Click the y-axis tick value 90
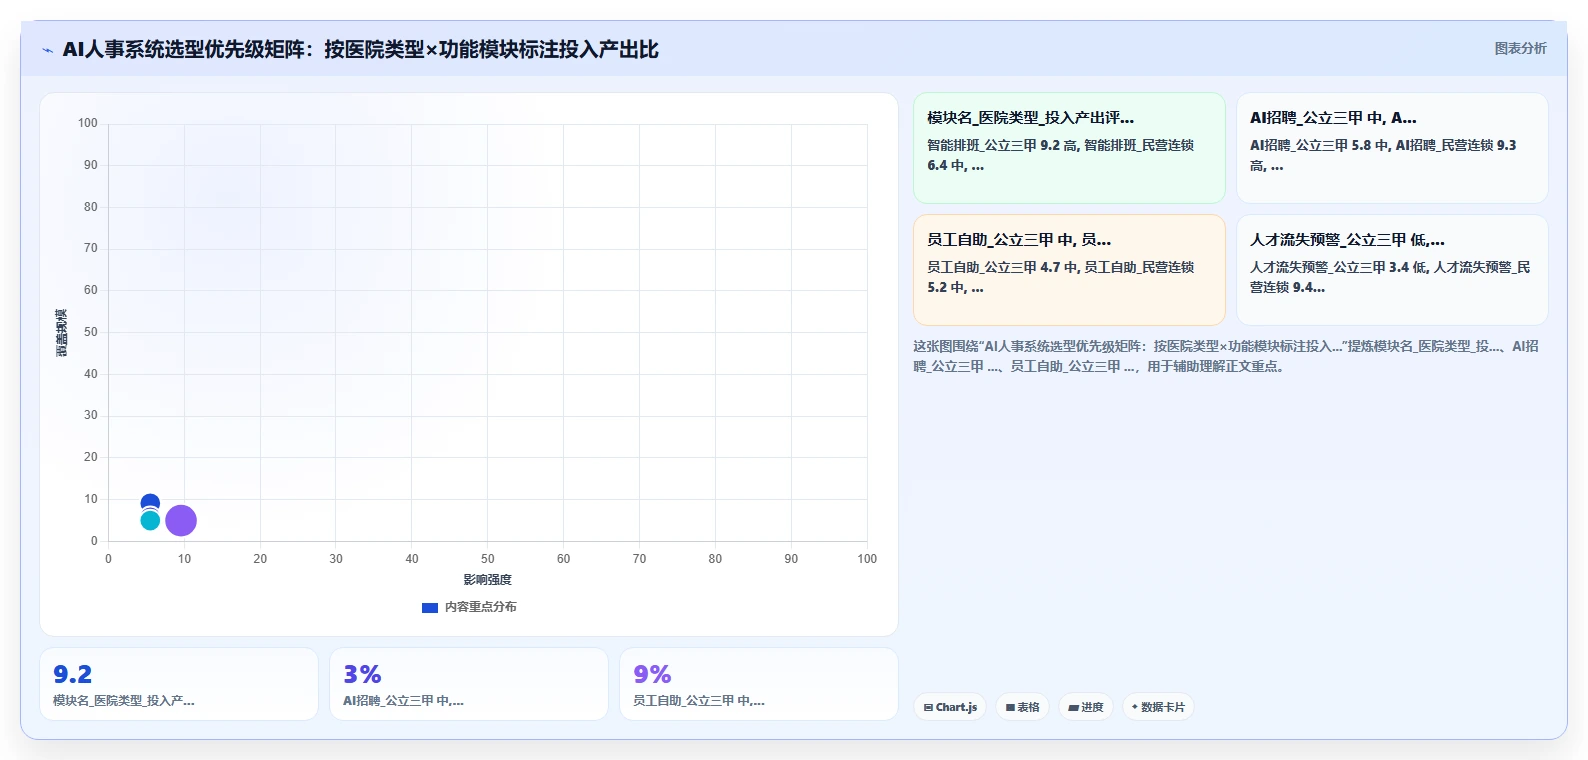This screenshot has width=1588, height=760. click(x=91, y=165)
